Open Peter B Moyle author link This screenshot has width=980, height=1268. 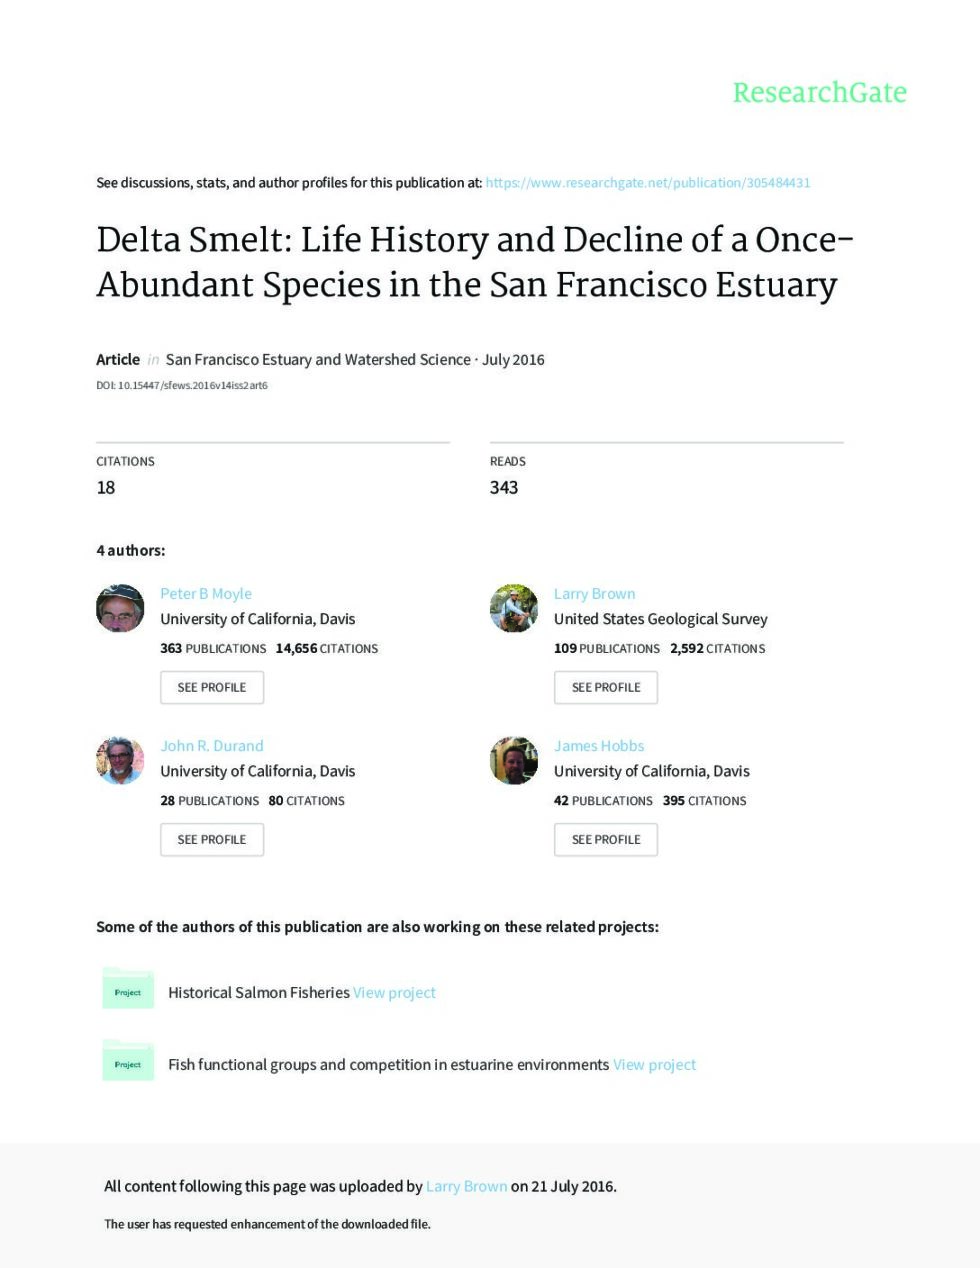(x=206, y=594)
